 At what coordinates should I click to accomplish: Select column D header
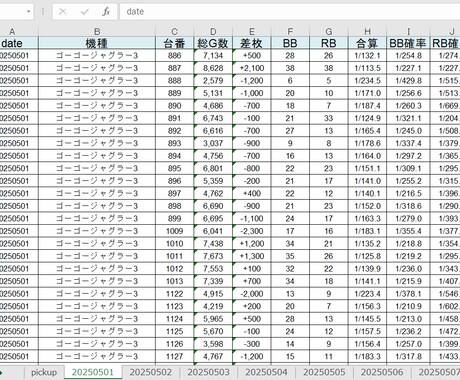pyautogui.click(x=213, y=32)
